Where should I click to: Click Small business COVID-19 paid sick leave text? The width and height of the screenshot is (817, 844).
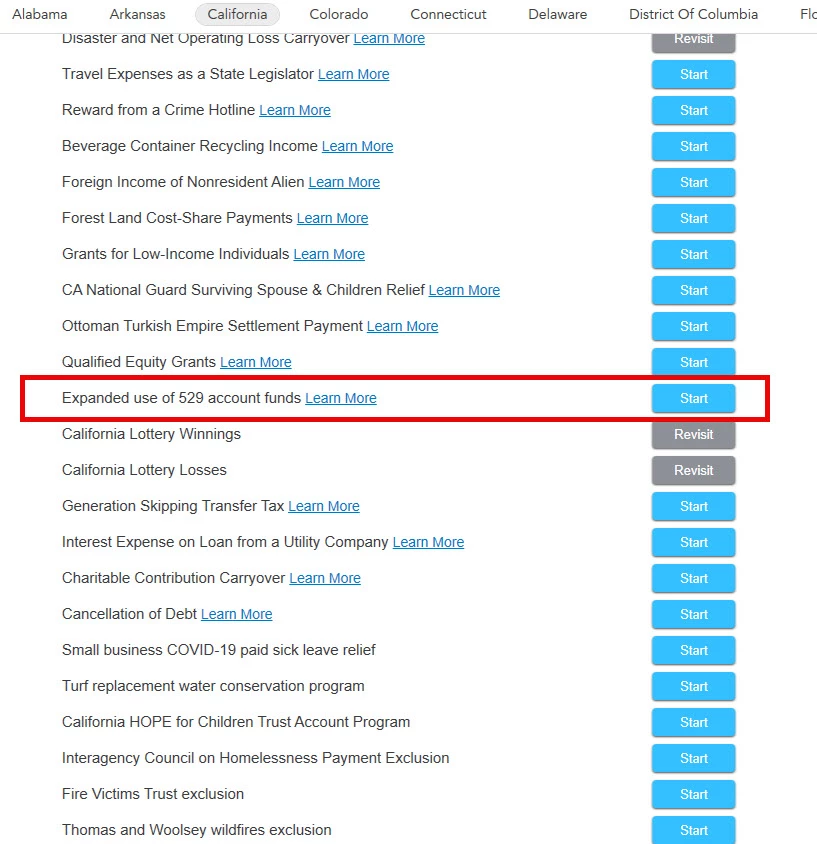219,650
